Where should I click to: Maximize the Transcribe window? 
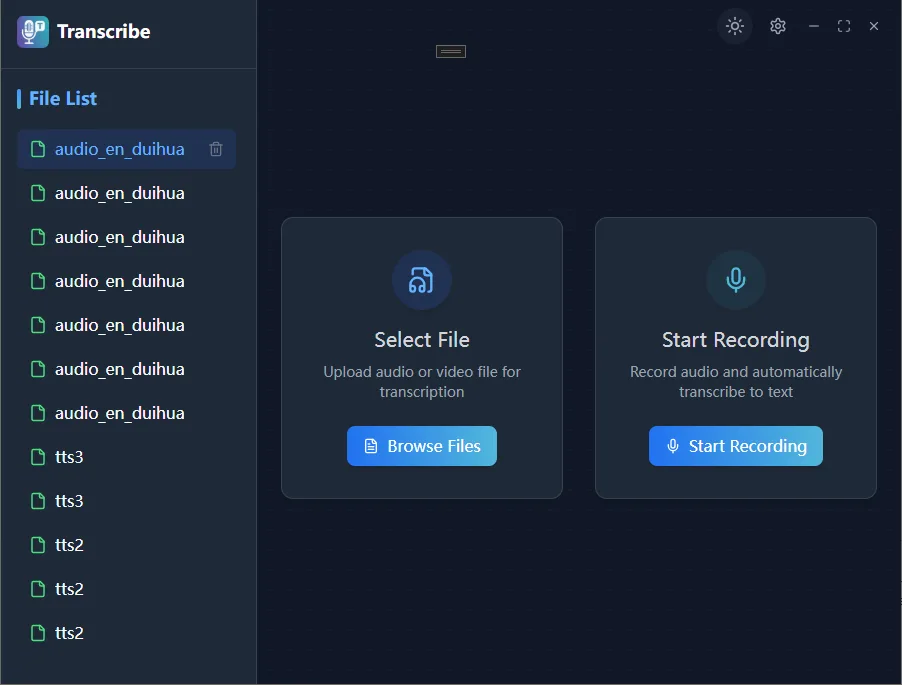pos(844,26)
